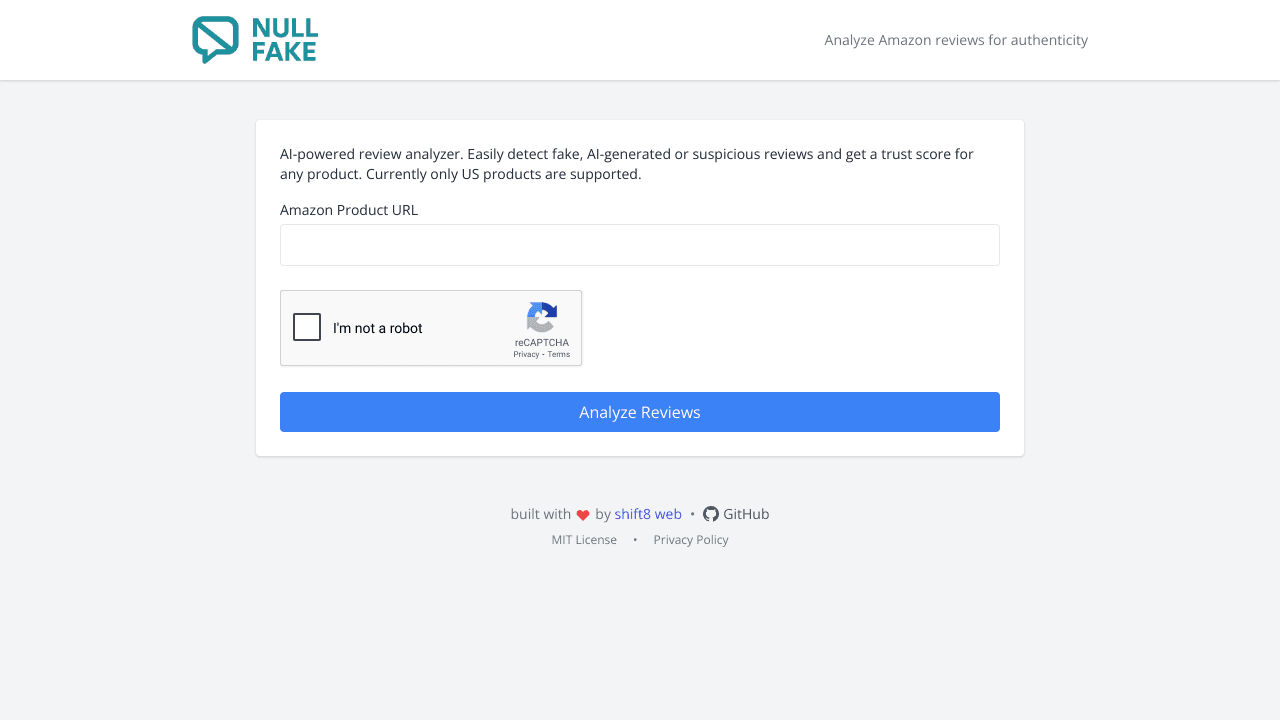
Task: Click the red heart icon in footer
Action: (x=583, y=515)
